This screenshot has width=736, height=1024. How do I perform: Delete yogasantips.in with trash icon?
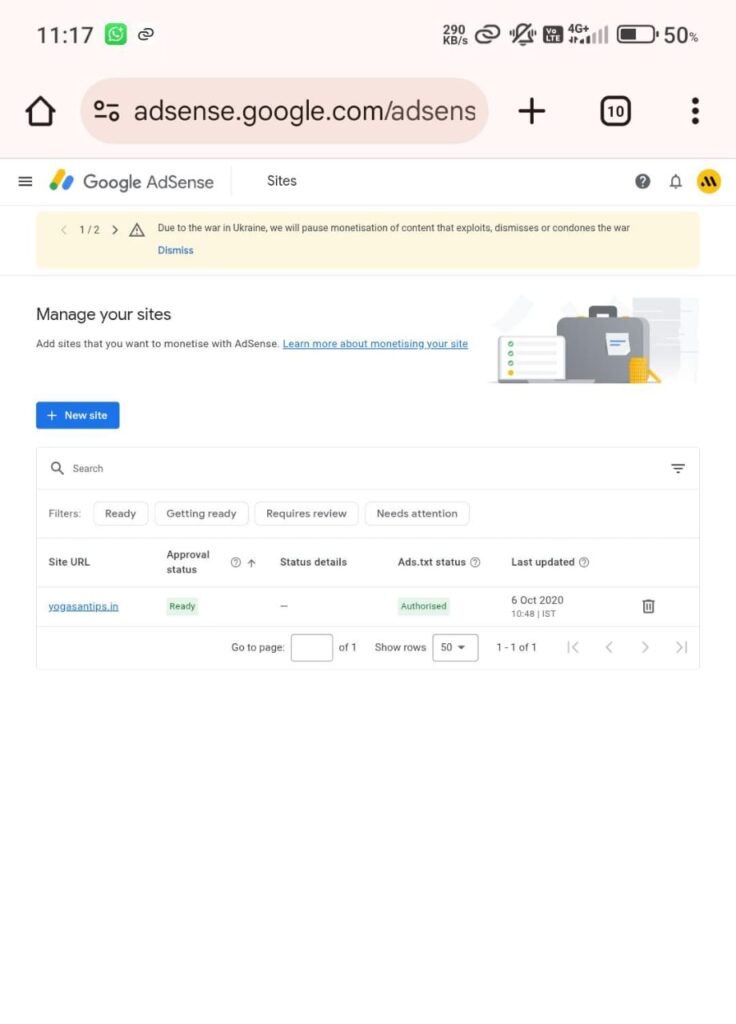[x=648, y=607]
